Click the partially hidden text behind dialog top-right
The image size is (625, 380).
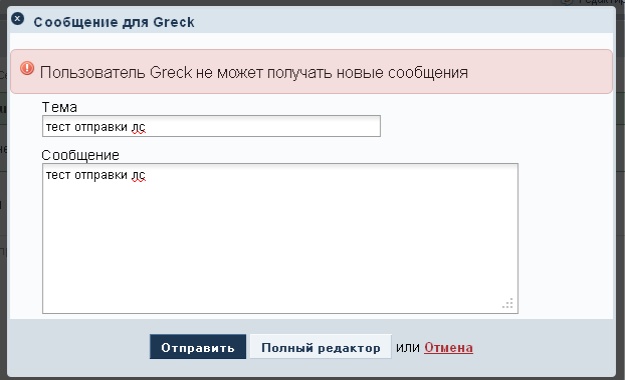coord(593,2)
